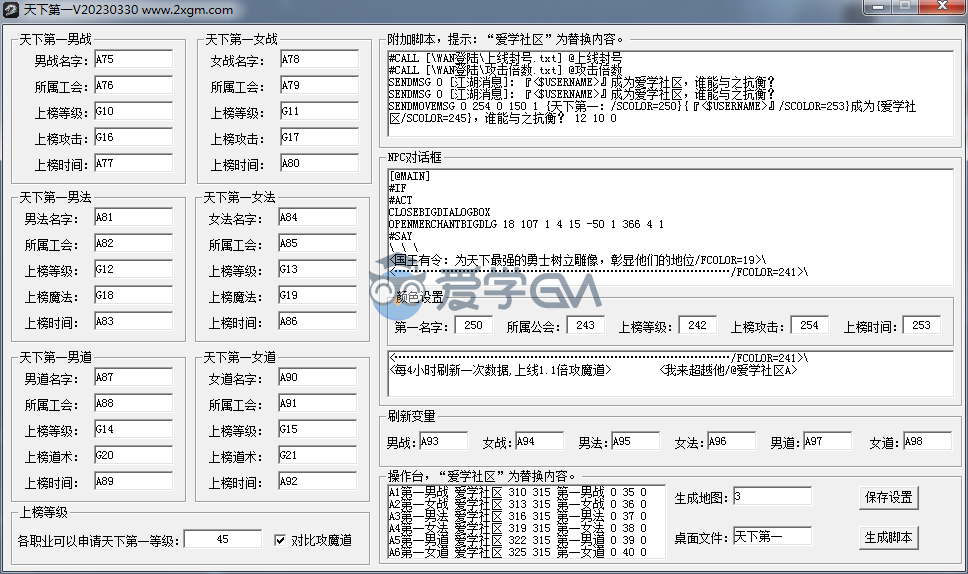Edit the 第一名字 color value 250

[473, 325]
